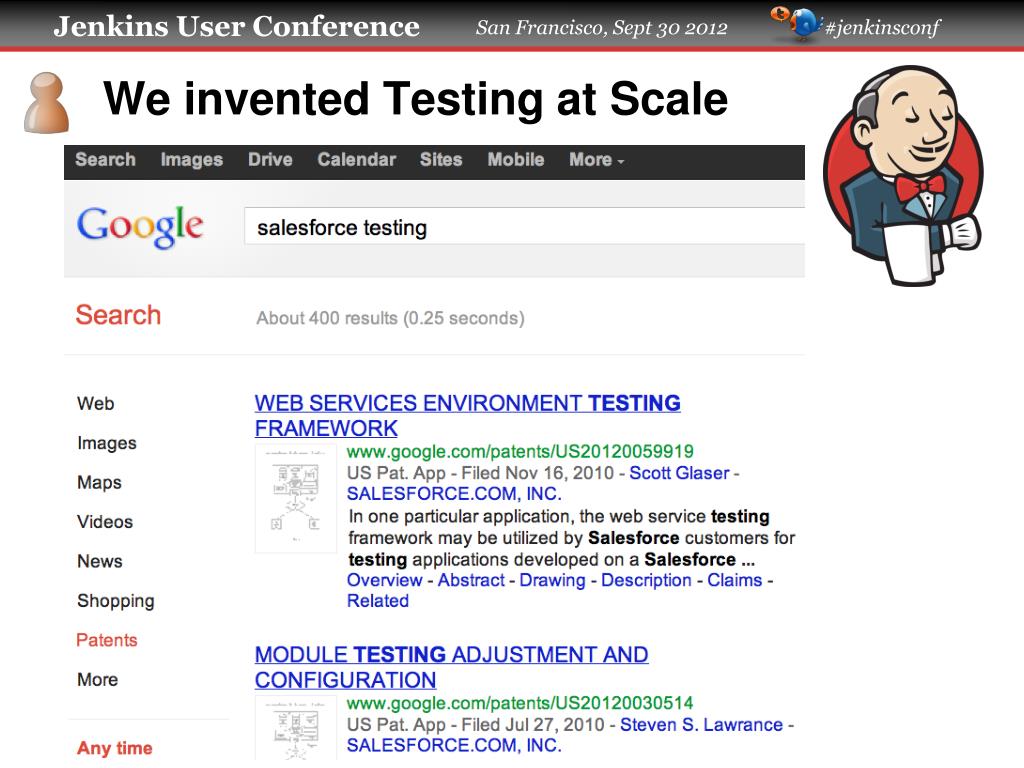The height and width of the screenshot is (768, 1024).
Task: Click URL www.google.com/patents/US20120030514
Action: (x=520, y=703)
